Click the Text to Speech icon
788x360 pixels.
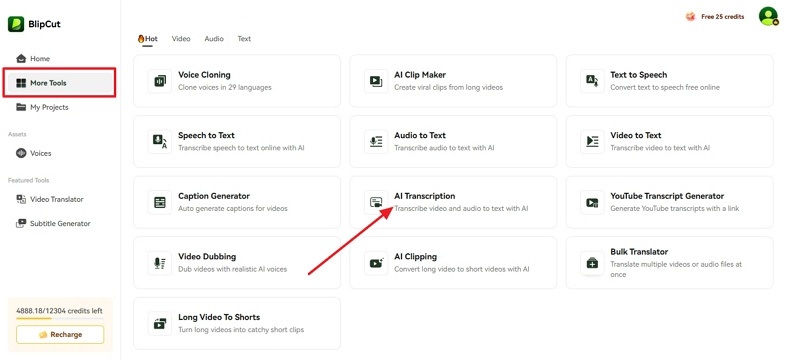tap(592, 81)
